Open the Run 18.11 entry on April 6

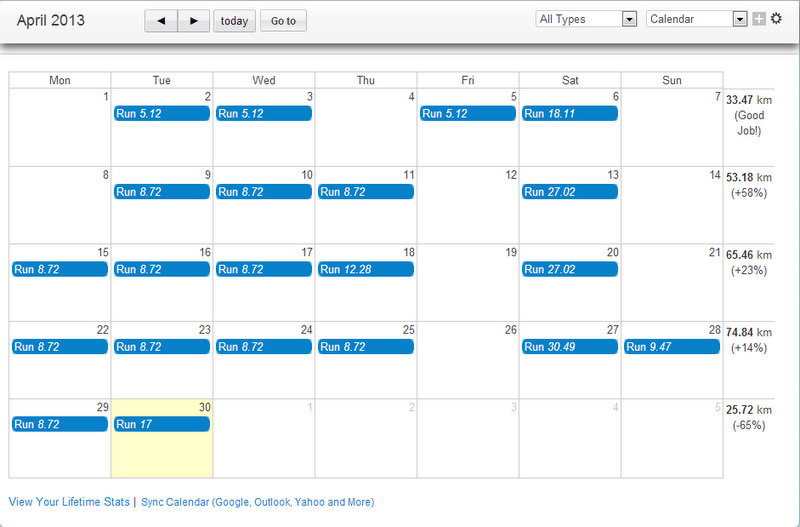tap(569, 114)
